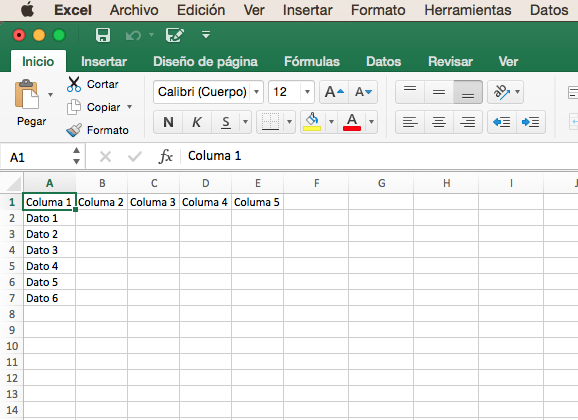Open the Calibri (Cuerpo) font dropdown

pos(257,91)
